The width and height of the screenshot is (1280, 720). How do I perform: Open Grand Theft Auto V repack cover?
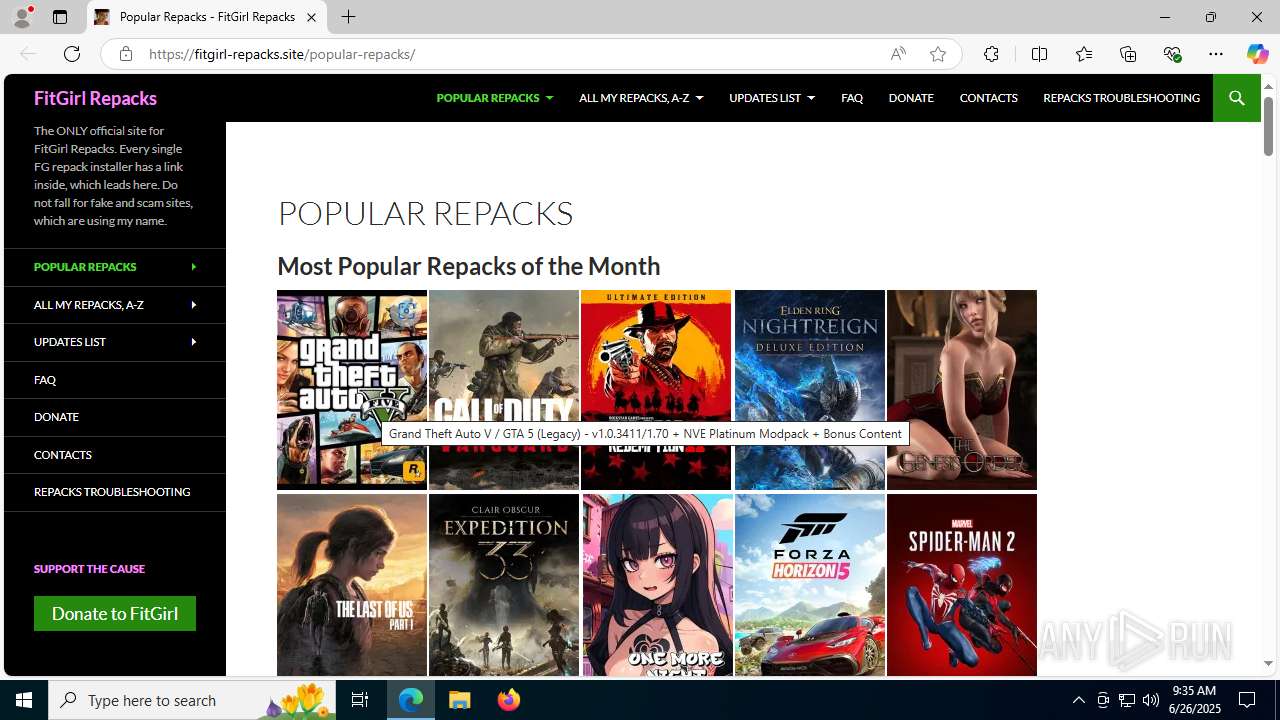(x=352, y=390)
